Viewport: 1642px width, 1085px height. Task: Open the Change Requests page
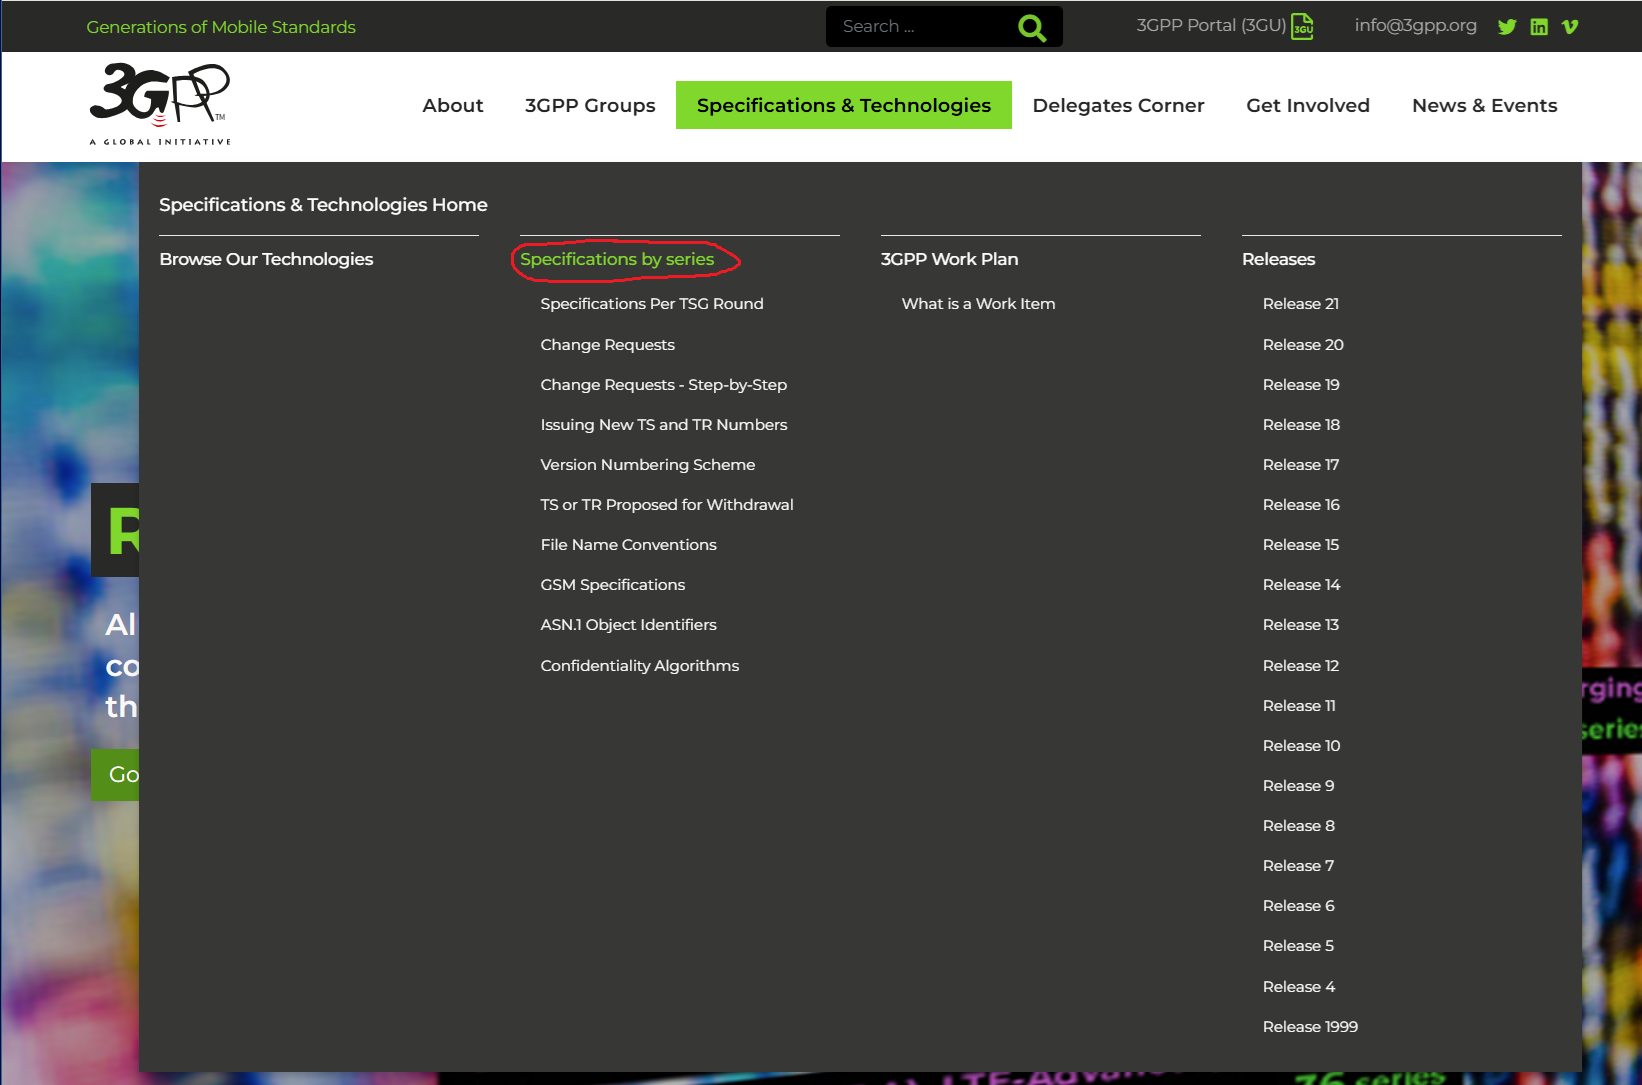click(x=607, y=345)
